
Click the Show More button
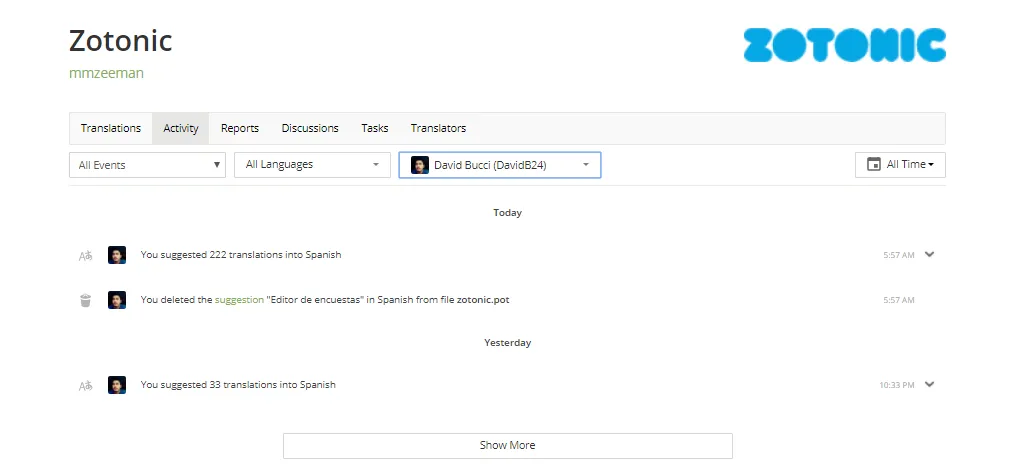coord(507,445)
